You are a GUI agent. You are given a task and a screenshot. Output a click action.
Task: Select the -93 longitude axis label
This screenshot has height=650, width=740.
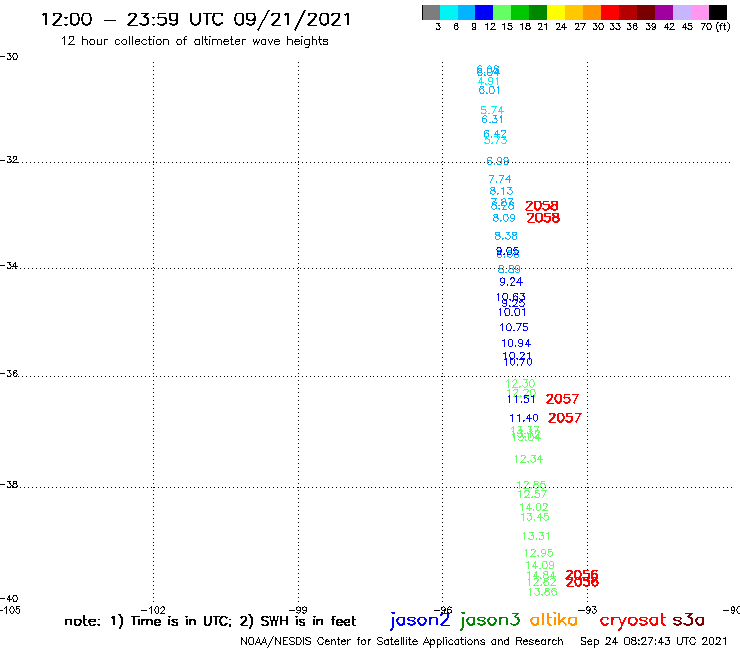588,610
